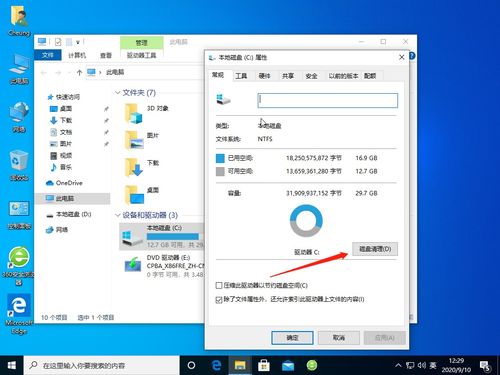Collapse the 设备和驱动器 (3) group
The image size is (500, 375).
click(x=117, y=215)
